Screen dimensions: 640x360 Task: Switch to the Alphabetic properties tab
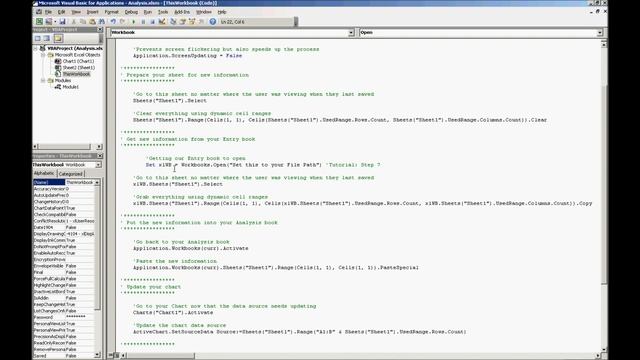[44, 173]
